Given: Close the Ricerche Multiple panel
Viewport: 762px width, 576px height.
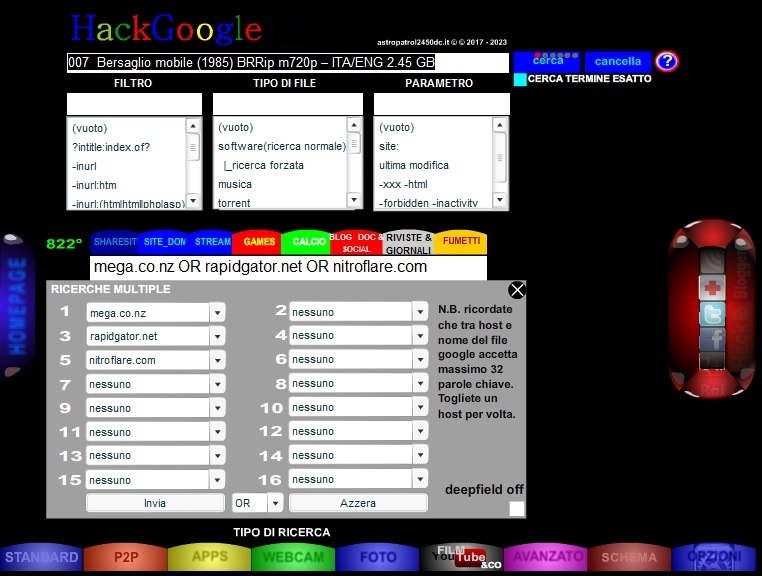Looking at the screenshot, I should [517, 290].
